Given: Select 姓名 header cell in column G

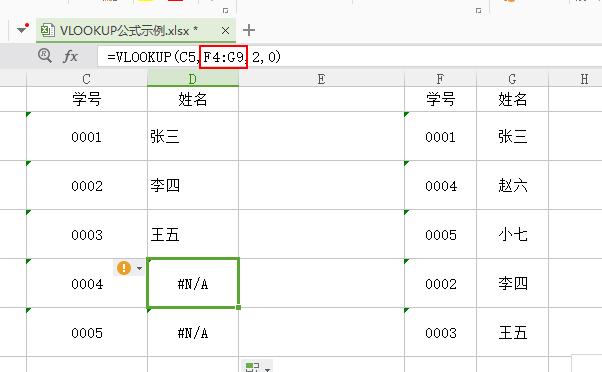Looking at the screenshot, I should point(513,99).
